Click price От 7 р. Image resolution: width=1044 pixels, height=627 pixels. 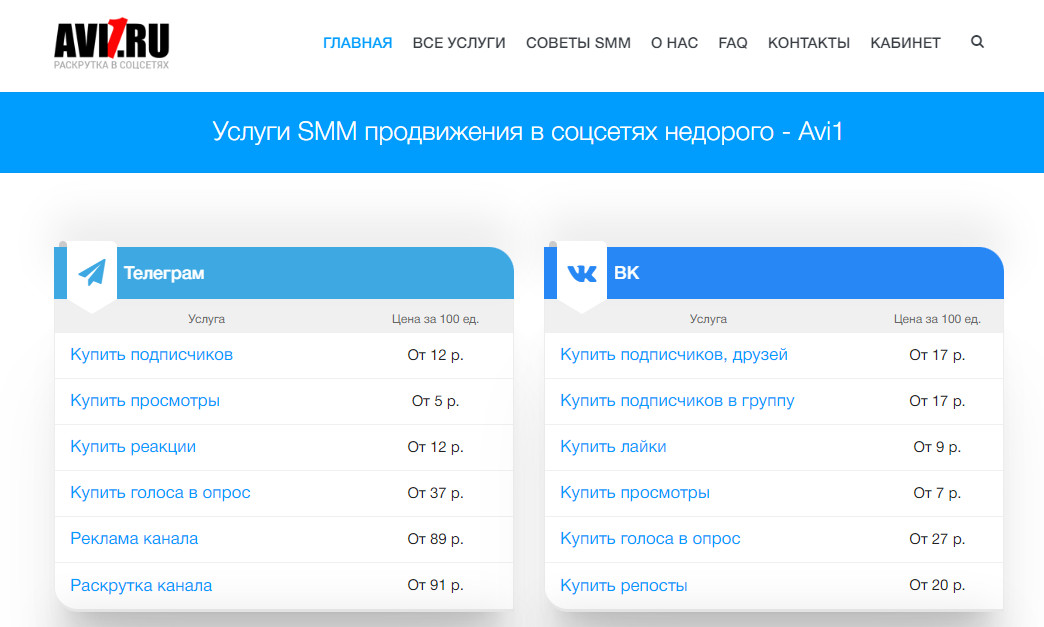pyautogui.click(x=937, y=493)
